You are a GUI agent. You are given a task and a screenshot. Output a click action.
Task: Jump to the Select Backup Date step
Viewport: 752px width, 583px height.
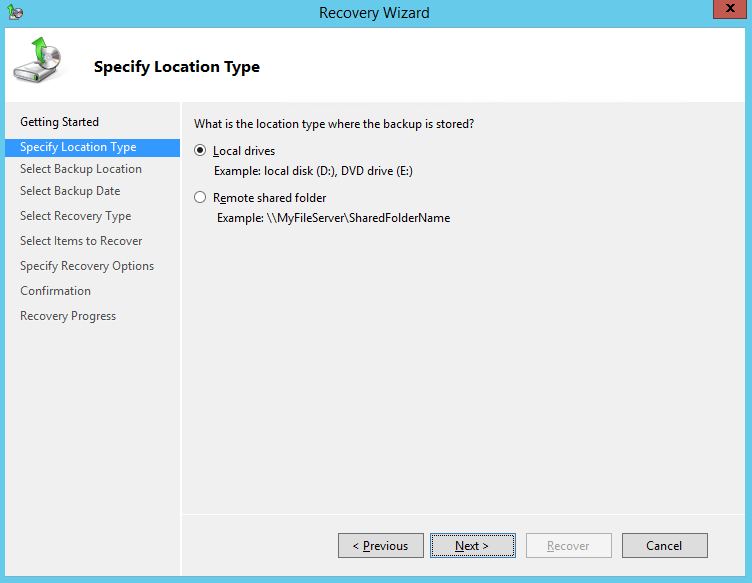(x=70, y=191)
